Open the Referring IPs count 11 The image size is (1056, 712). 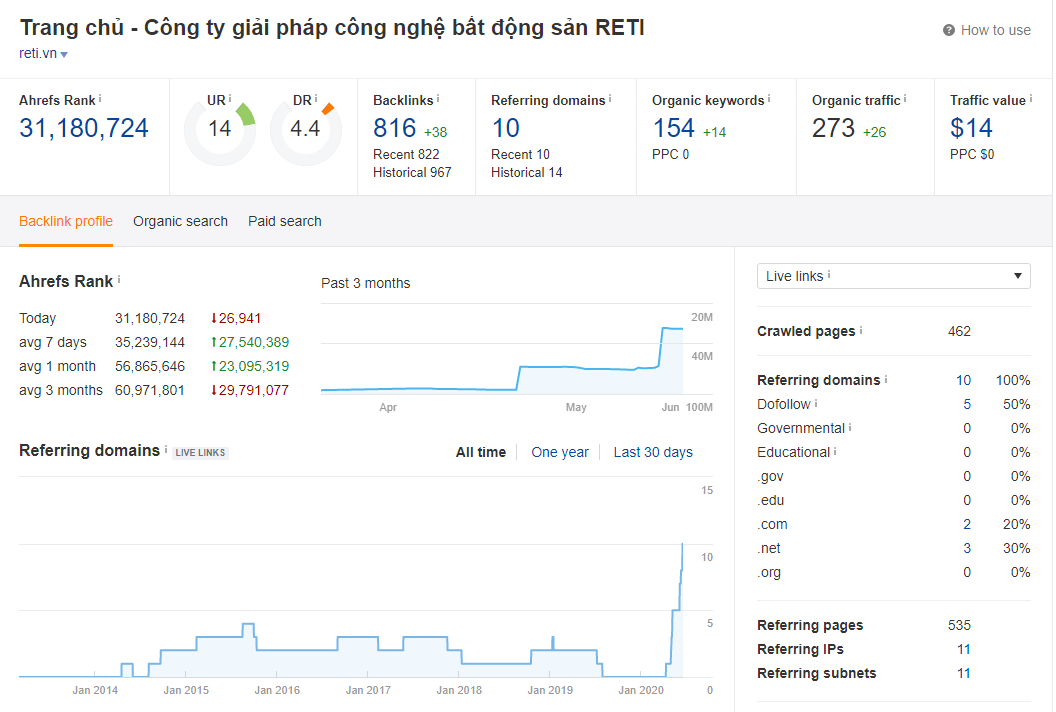click(964, 649)
